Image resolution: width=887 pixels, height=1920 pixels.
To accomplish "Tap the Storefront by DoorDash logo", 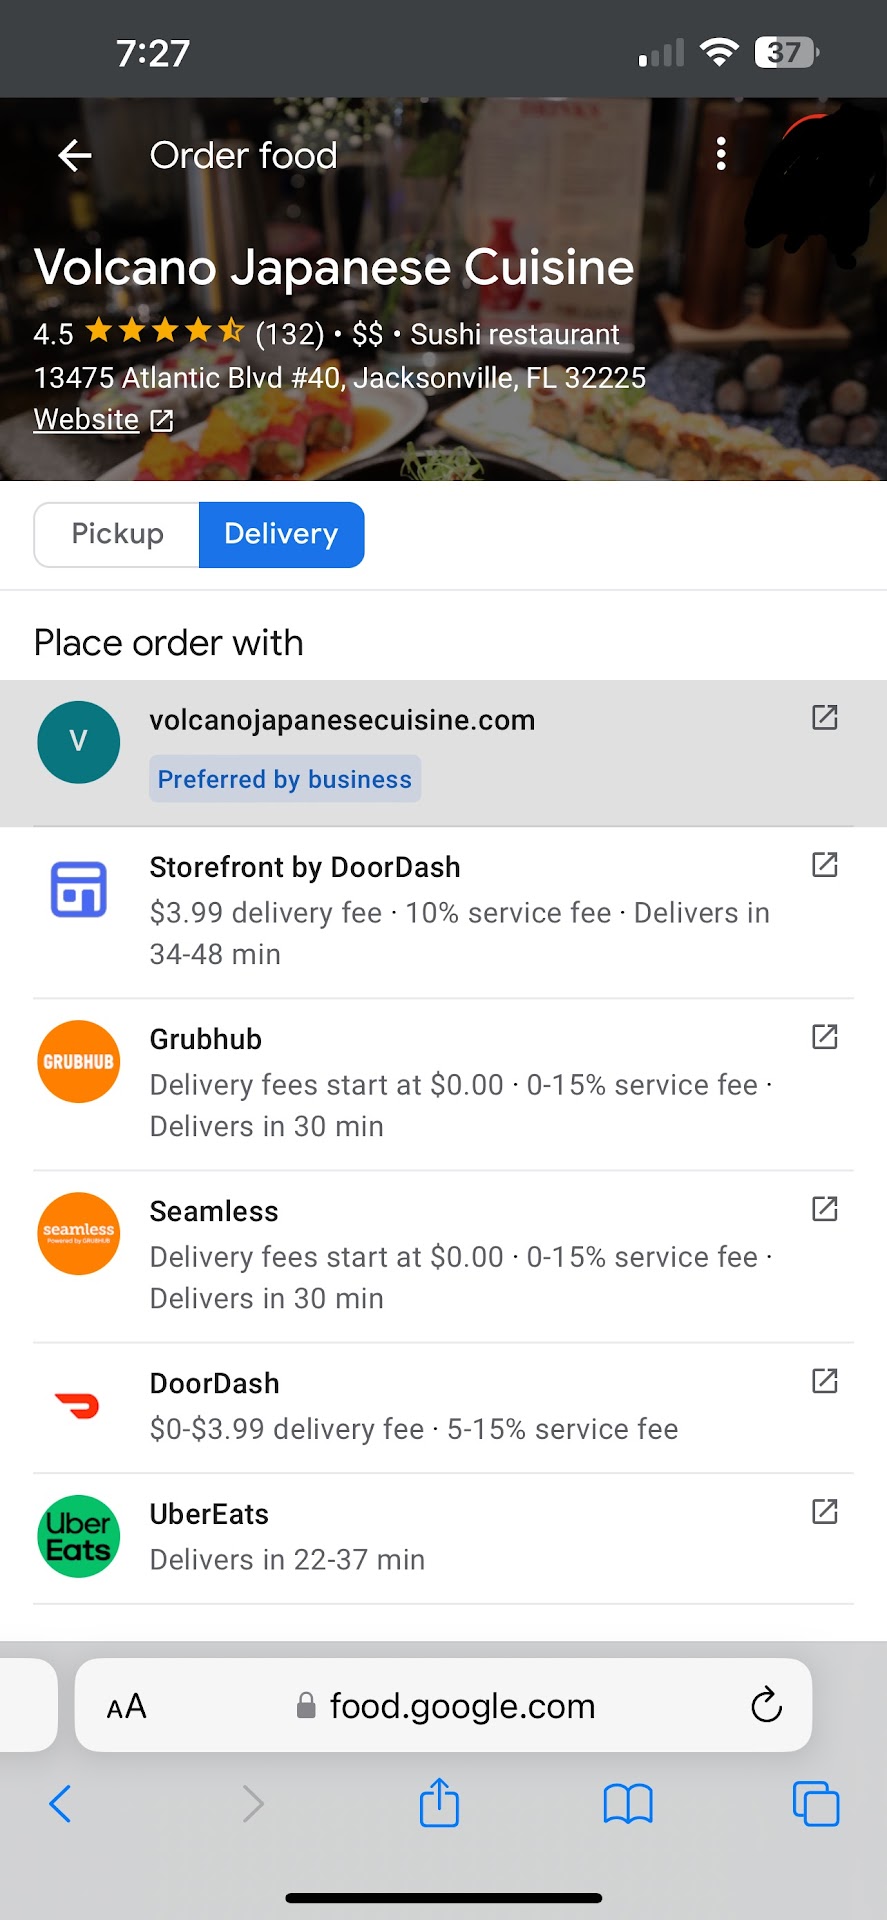I will tap(78, 889).
